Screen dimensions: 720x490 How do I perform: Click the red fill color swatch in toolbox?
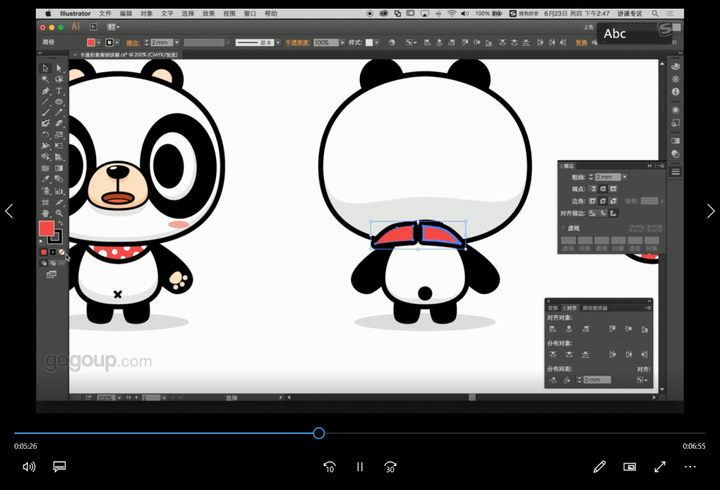pyautogui.click(x=46, y=229)
